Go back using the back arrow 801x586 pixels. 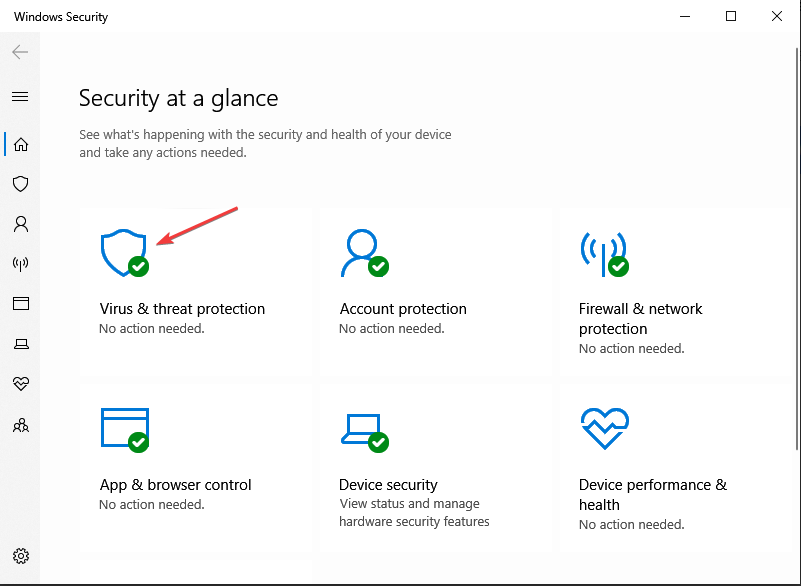point(20,52)
